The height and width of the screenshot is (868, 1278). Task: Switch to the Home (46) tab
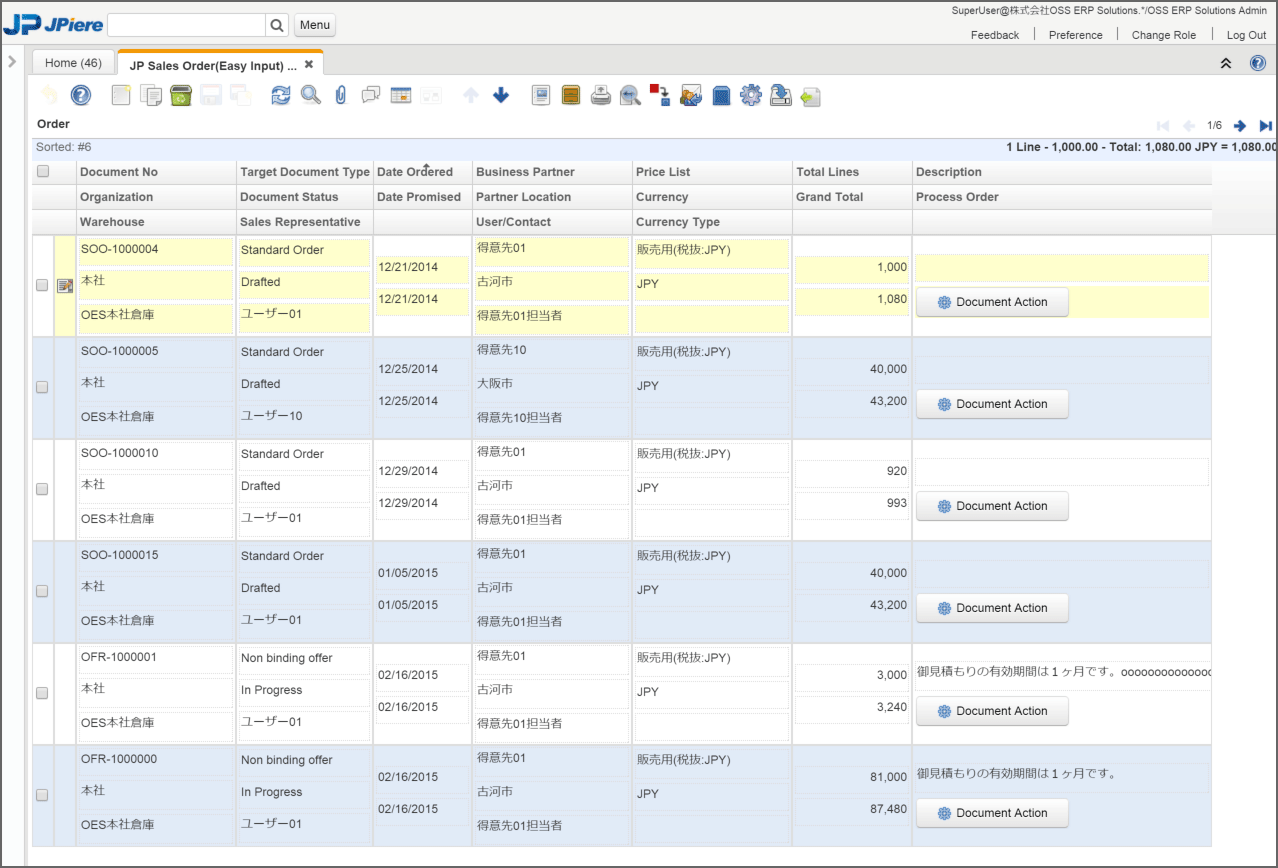tap(74, 62)
